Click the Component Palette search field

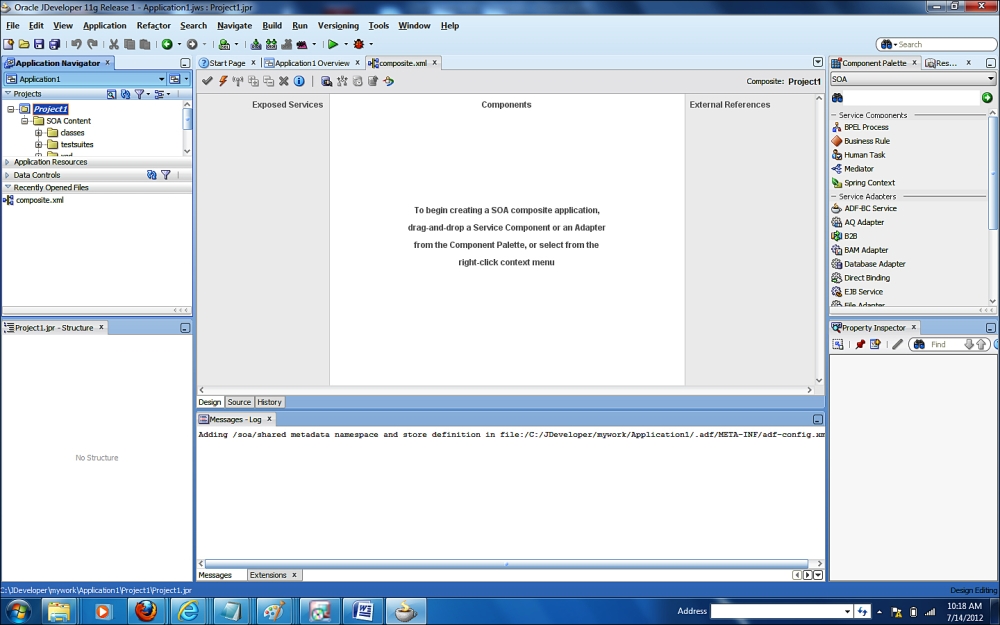[x=912, y=98]
